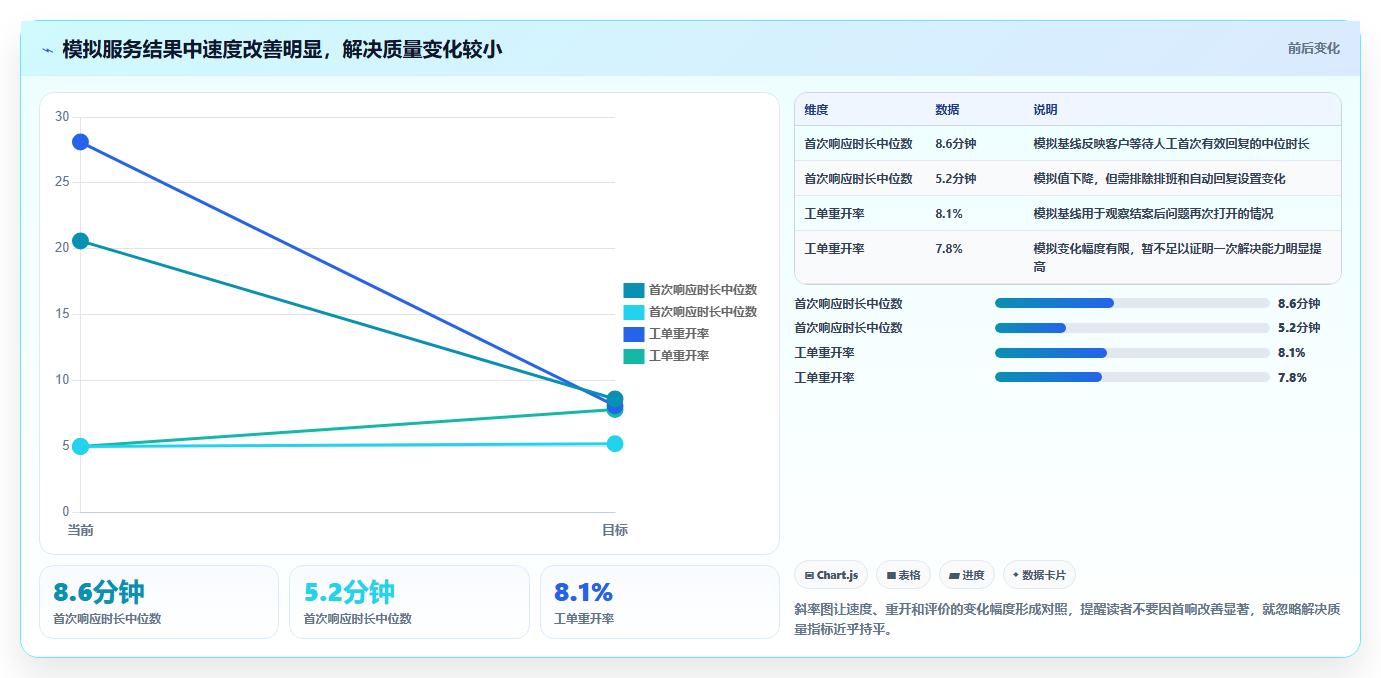Click the 进度 chip
Viewport: 1381px width, 678px height.
coord(967,575)
